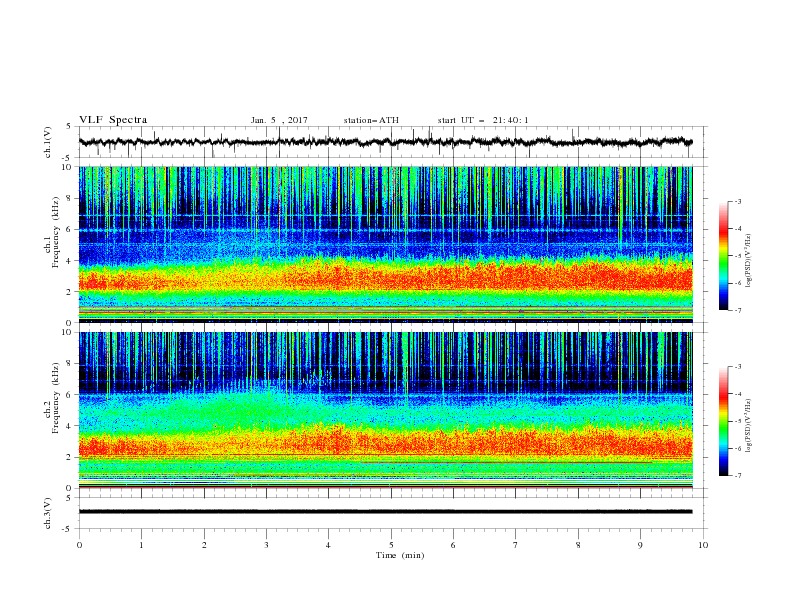Click the "ch.1(V)" axis label
792x612 pixels.
click(x=48, y=142)
